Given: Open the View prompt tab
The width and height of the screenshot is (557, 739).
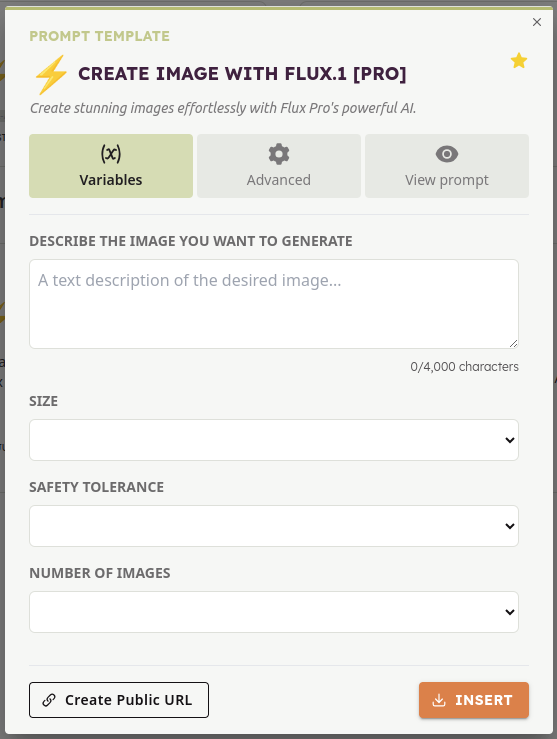Looking at the screenshot, I should tap(447, 166).
